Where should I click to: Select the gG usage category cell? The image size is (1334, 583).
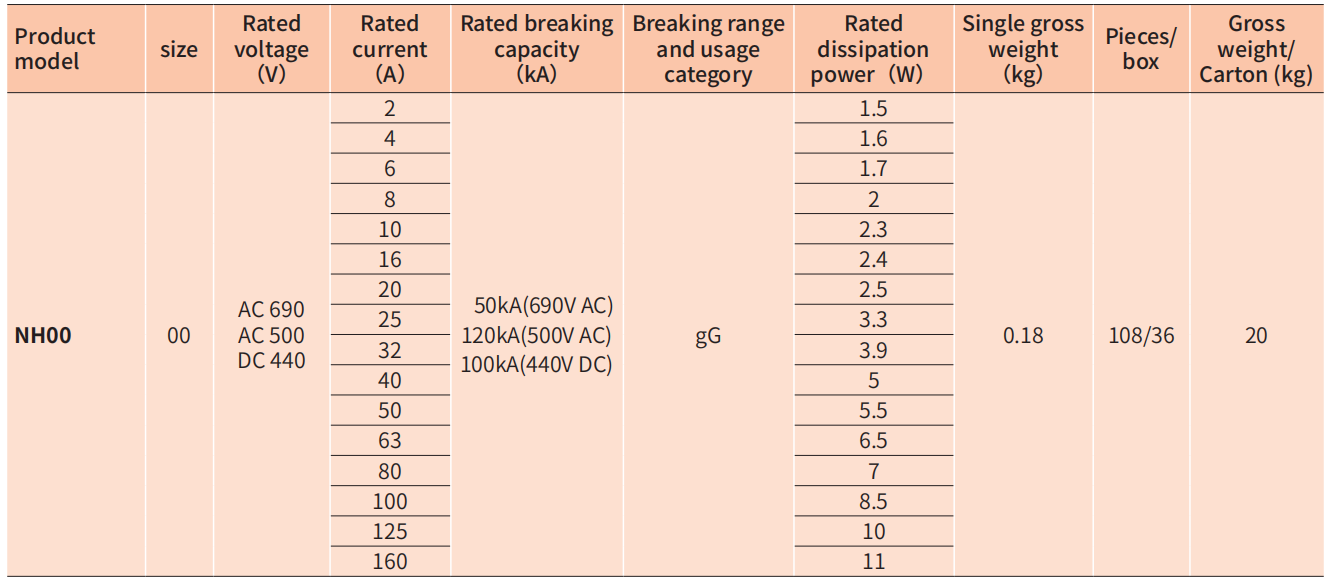708,336
